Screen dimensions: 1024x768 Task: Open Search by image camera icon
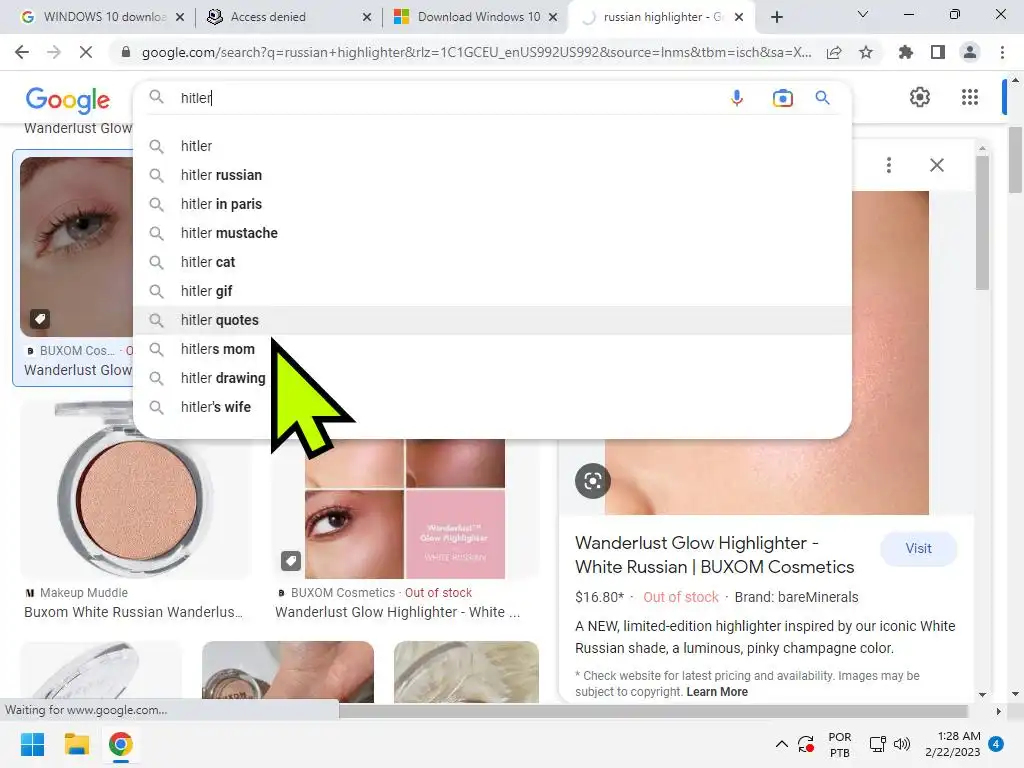pyautogui.click(x=782, y=98)
